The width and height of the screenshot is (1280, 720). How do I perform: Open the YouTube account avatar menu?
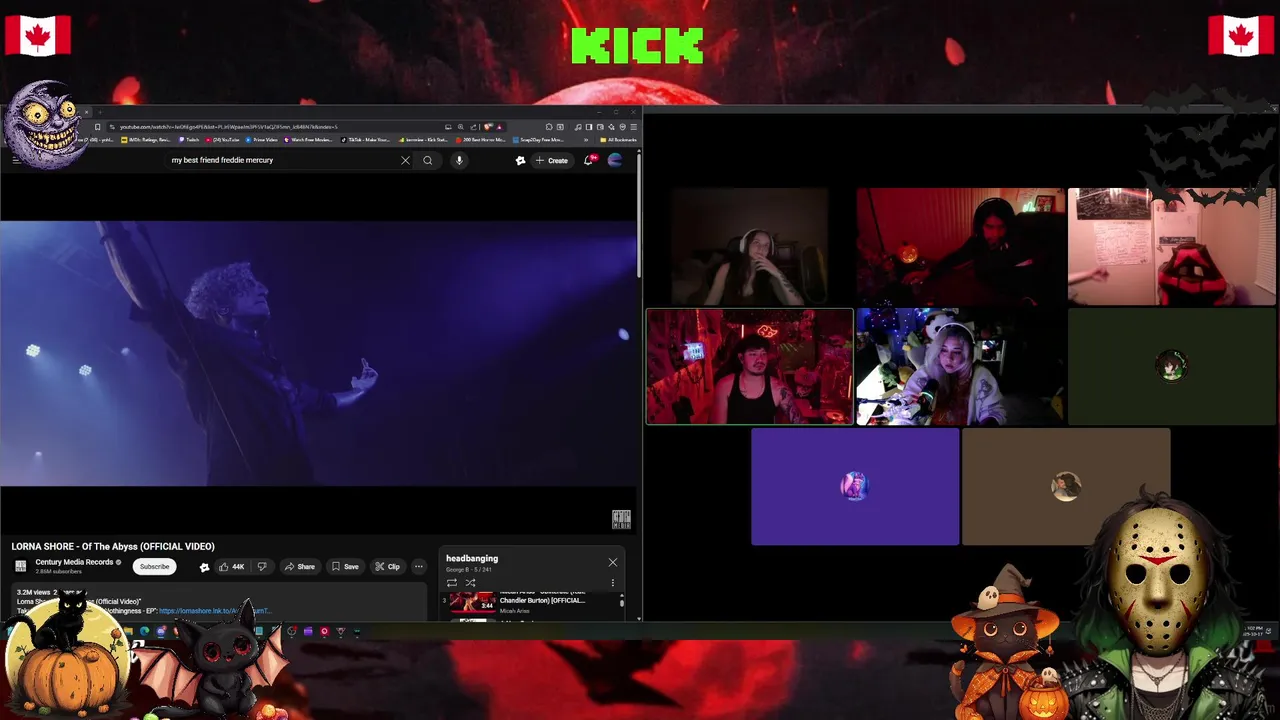coord(615,160)
